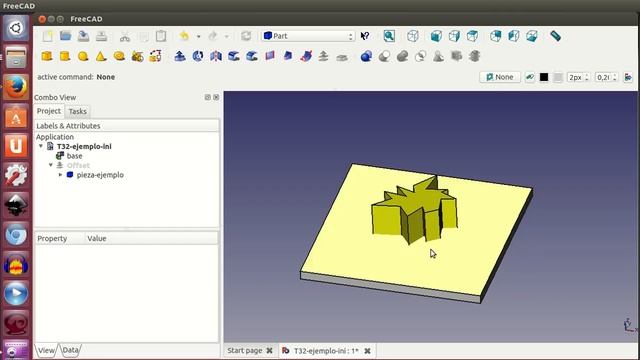Create a Torus primitive

[x=119, y=56]
